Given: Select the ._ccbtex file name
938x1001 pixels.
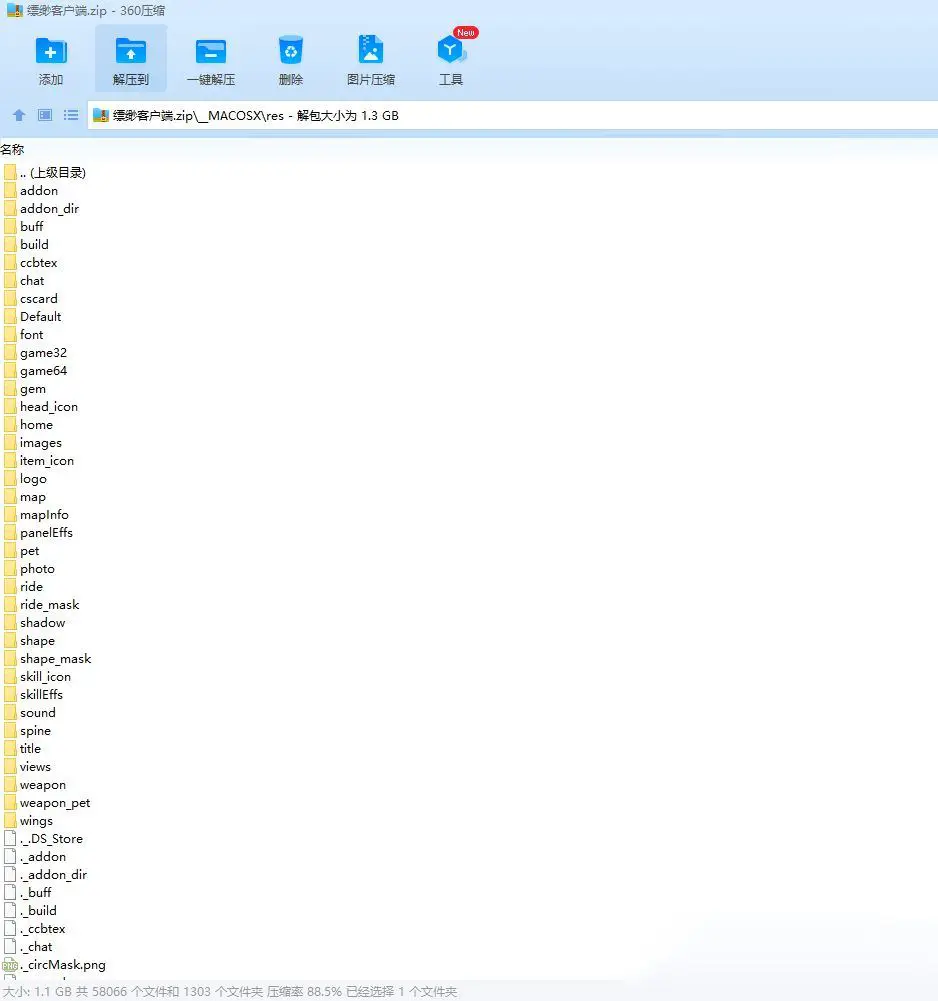Looking at the screenshot, I should [x=43, y=929].
